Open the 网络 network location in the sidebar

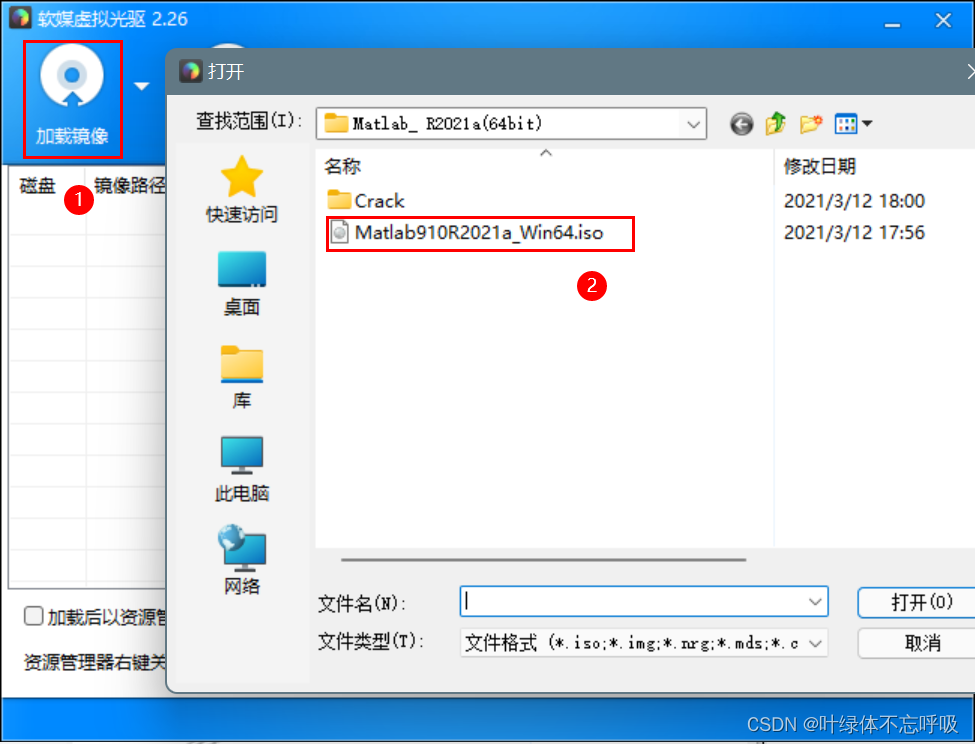(241, 560)
